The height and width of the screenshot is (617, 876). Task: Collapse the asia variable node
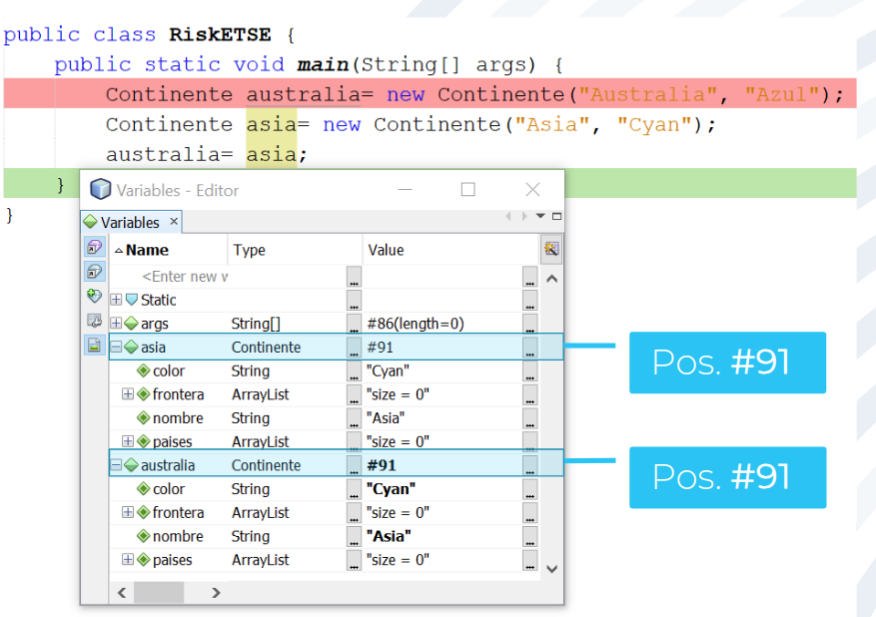coord(116,347)
